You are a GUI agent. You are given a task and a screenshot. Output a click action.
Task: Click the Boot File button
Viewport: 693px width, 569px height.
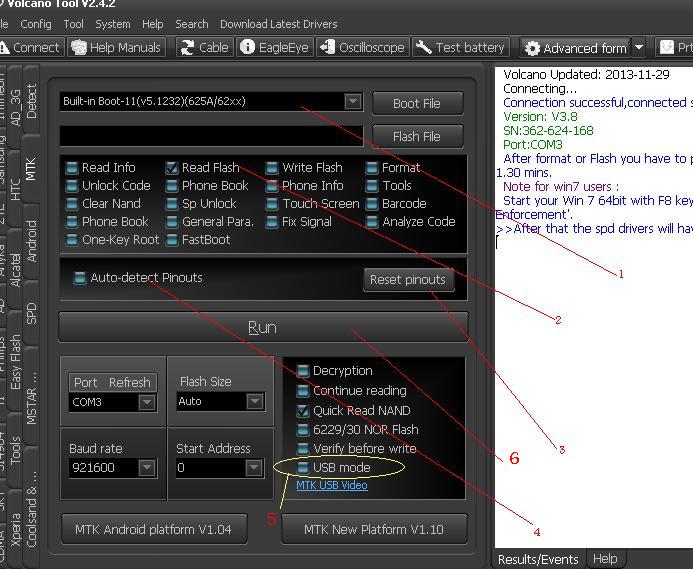click(x=418, y=103)
